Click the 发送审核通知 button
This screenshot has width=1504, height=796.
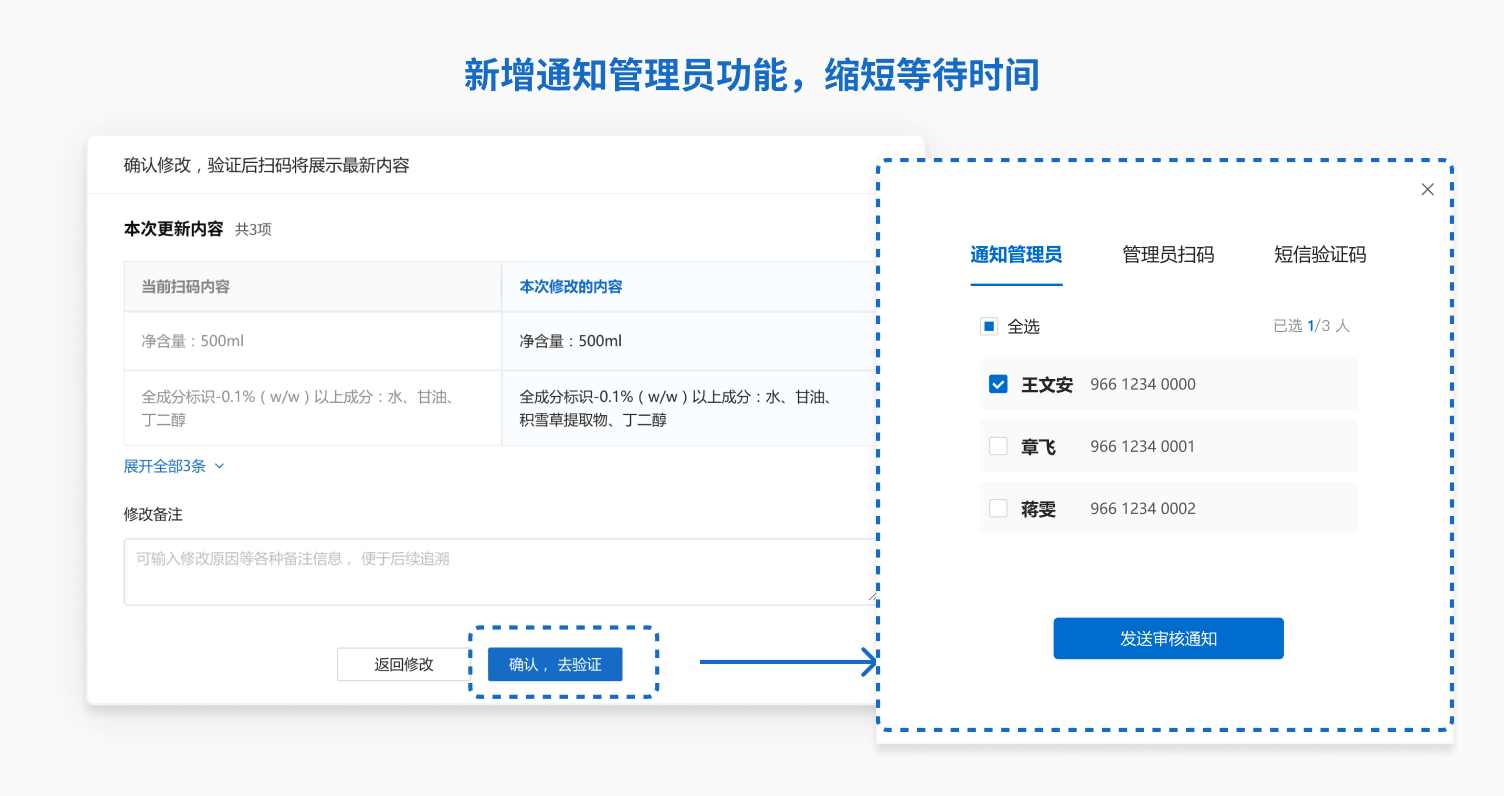1168,638
